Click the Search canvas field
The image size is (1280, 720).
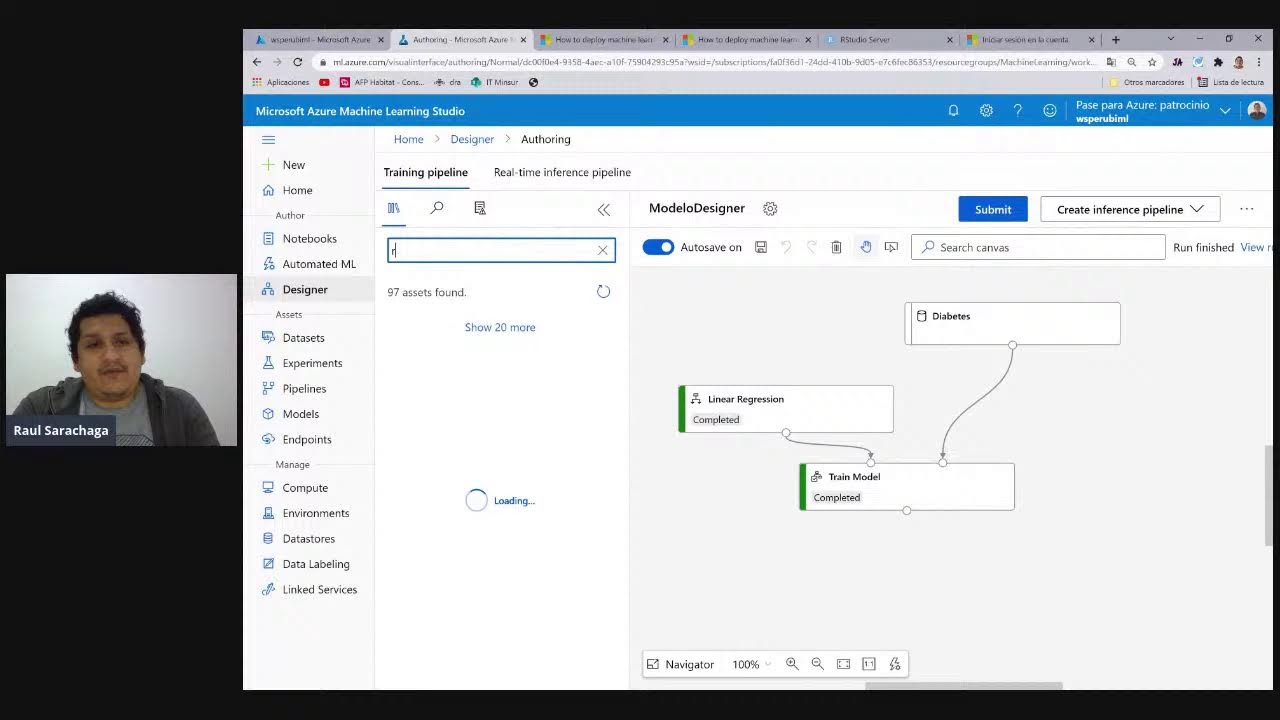pyautogui.click(x=1038, y=247)
